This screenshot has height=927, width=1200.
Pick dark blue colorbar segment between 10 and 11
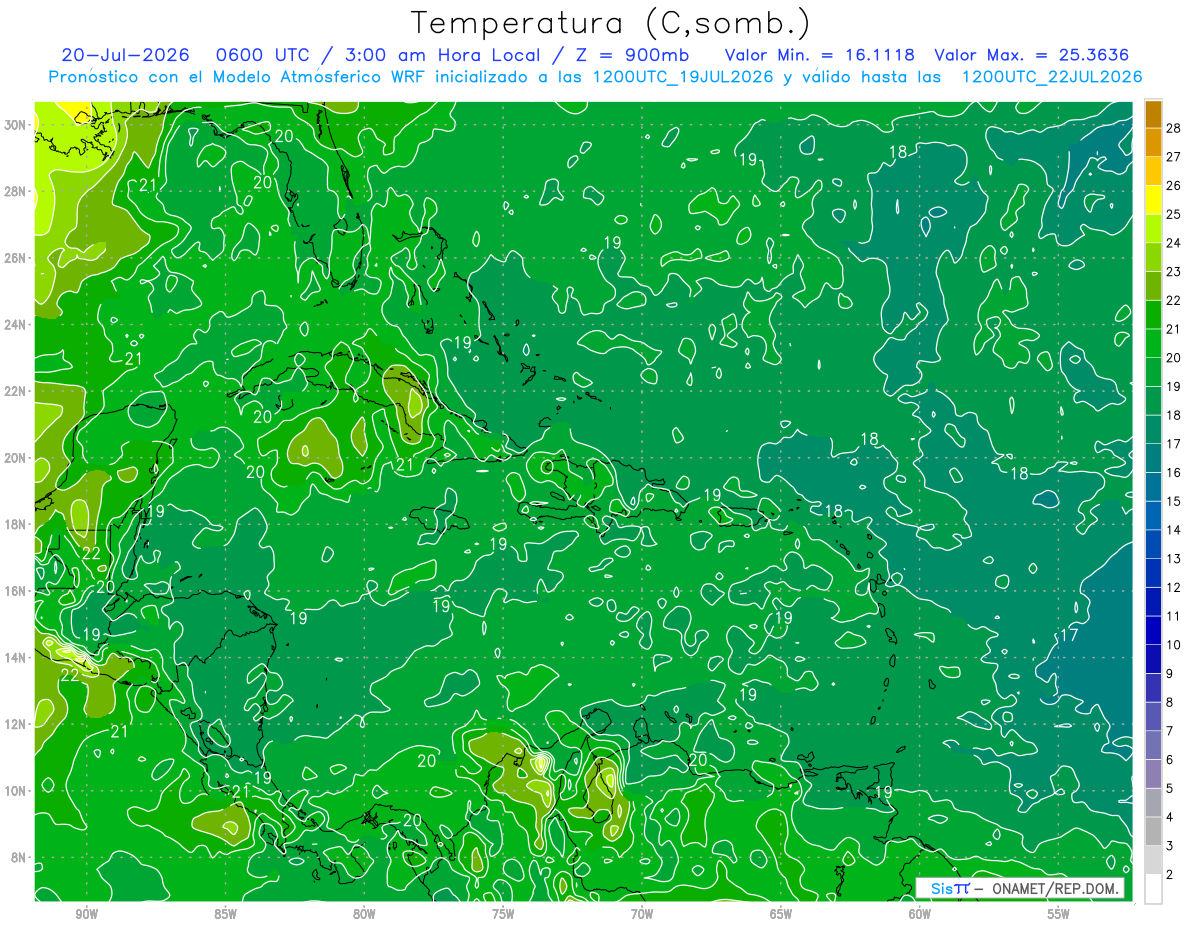point(1153,631)
